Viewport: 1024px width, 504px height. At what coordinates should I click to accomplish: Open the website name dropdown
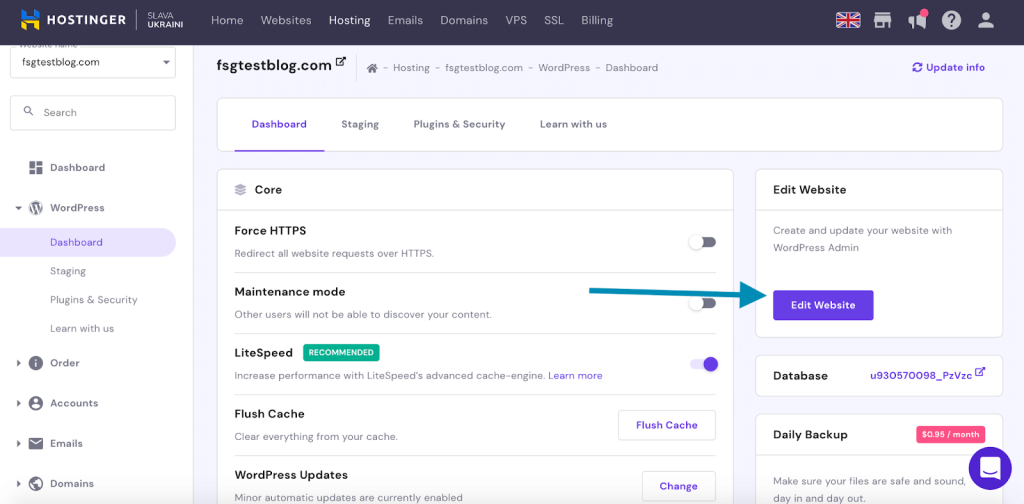tap(93, 63)
